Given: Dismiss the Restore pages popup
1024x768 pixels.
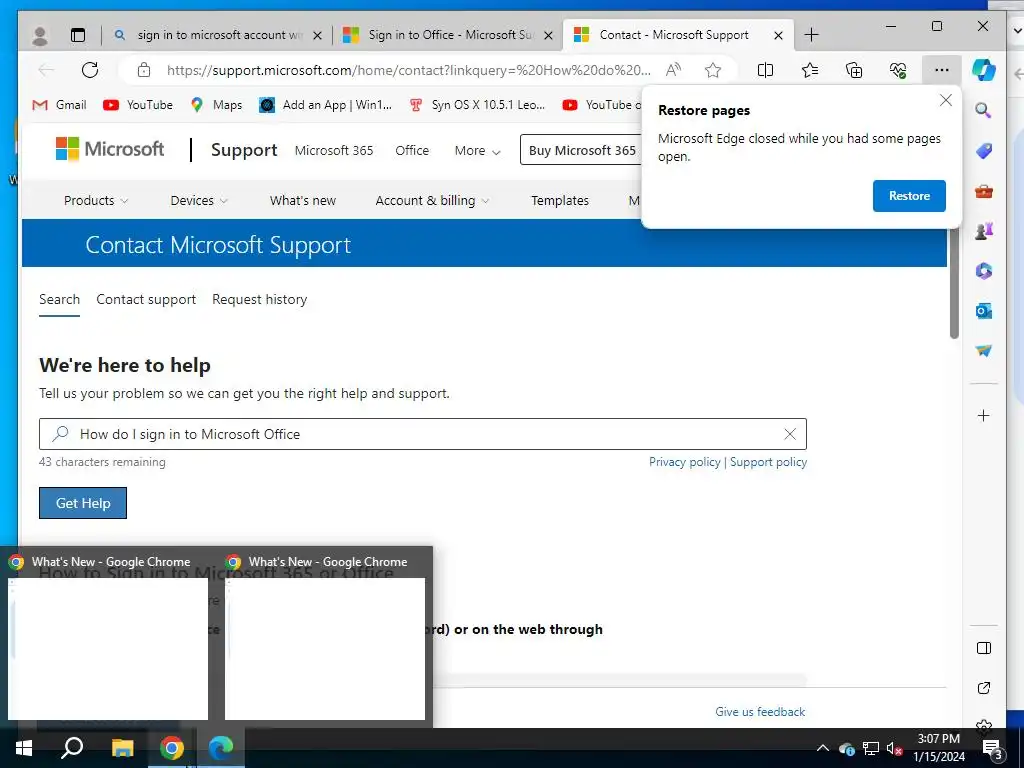Looking at the screenshot, I should (946, 101).
